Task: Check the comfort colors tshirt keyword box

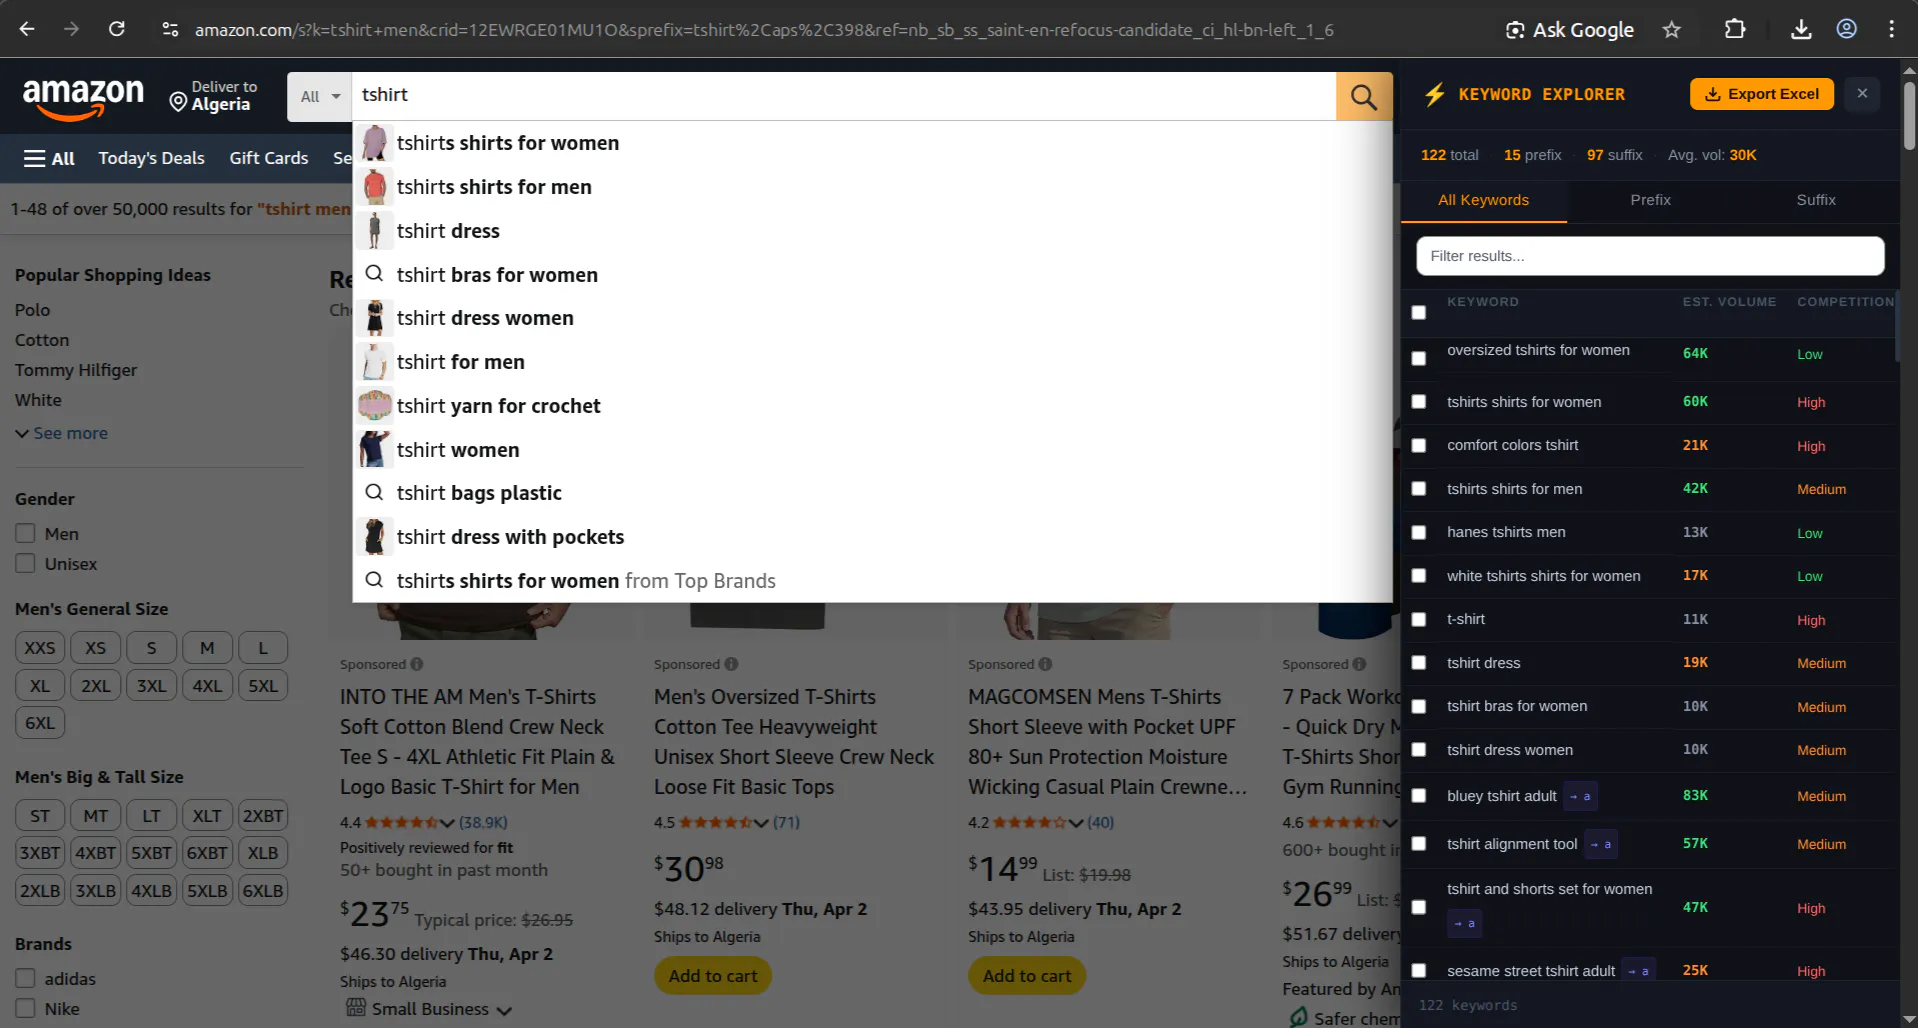Action: coord(1418,445)
